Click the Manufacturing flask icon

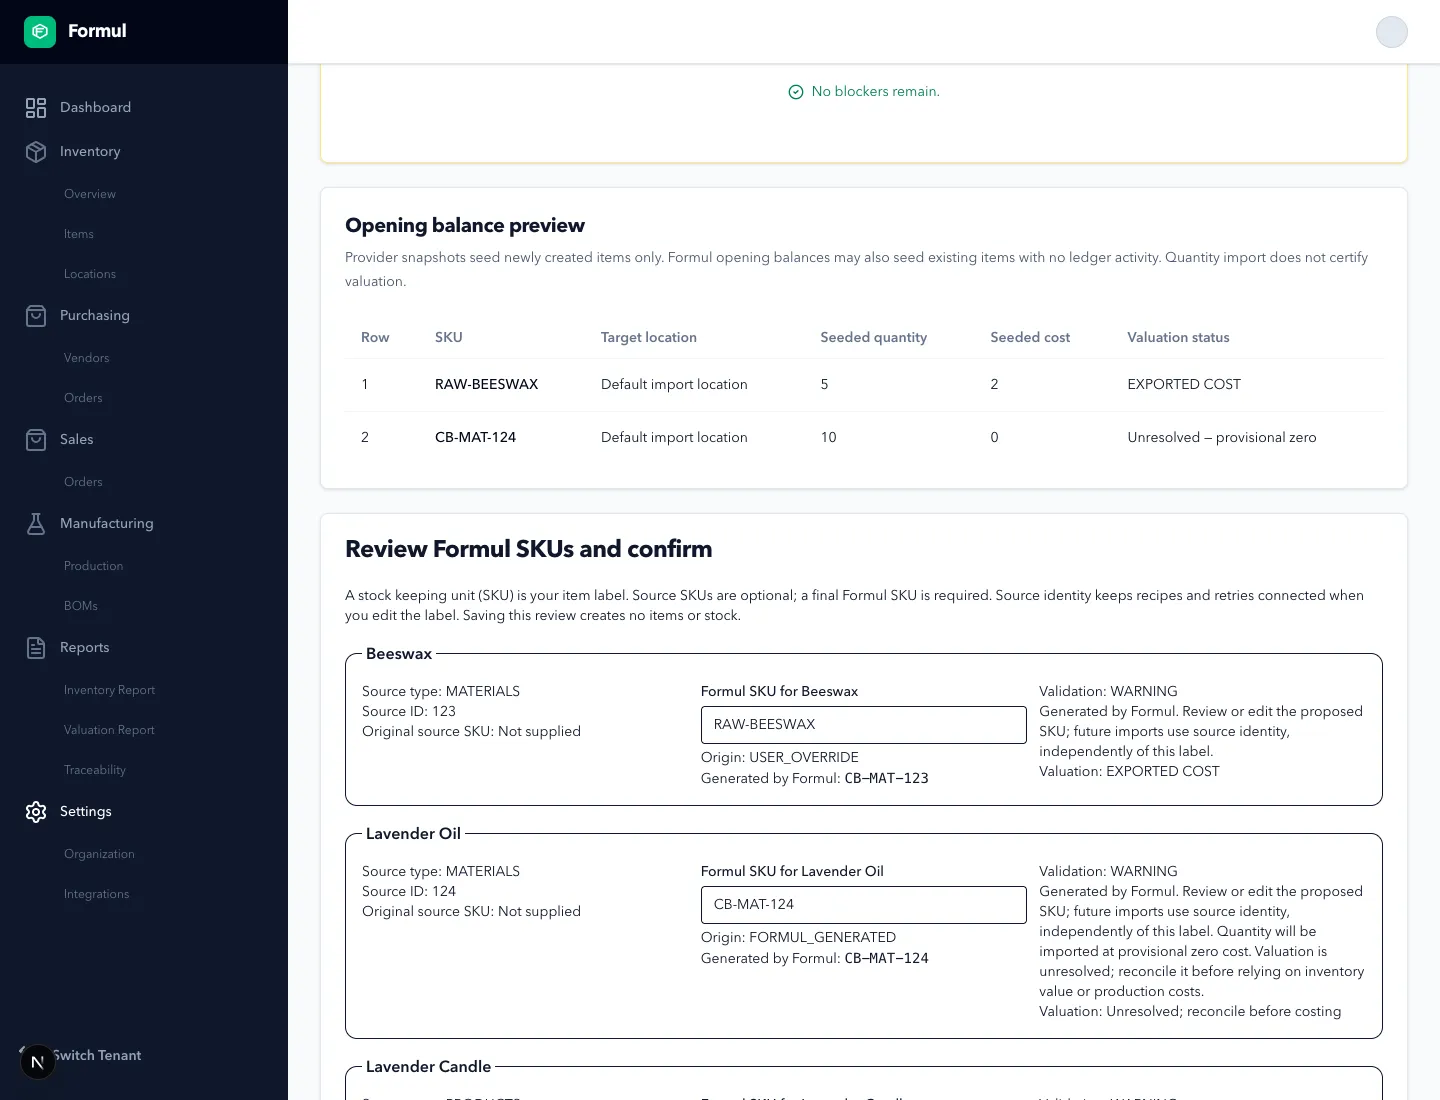[x=36, y=524]
